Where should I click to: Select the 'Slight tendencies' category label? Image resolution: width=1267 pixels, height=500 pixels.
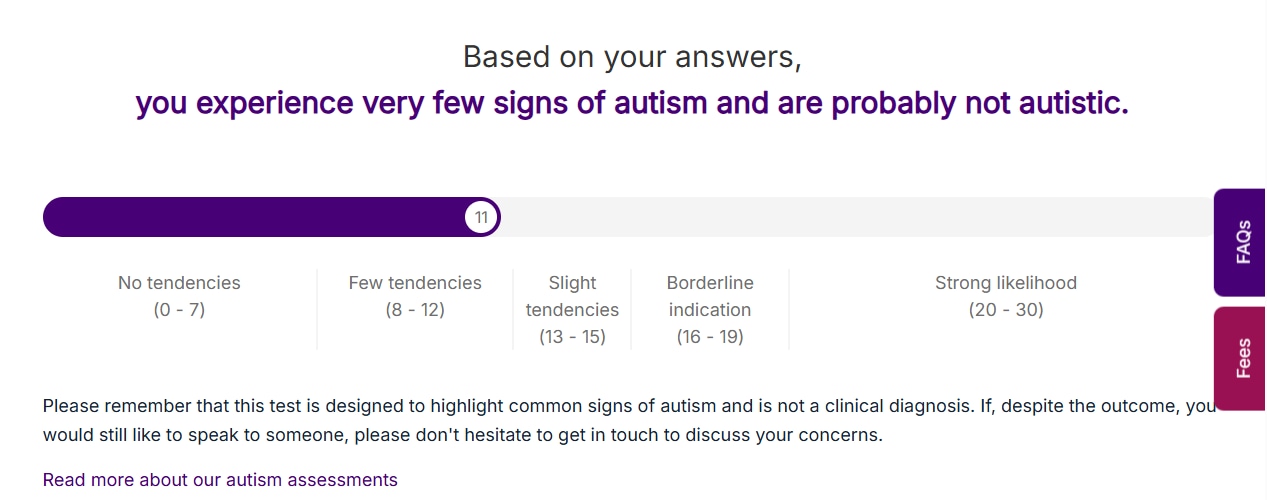pyautogui.click(x=572, y=296)
